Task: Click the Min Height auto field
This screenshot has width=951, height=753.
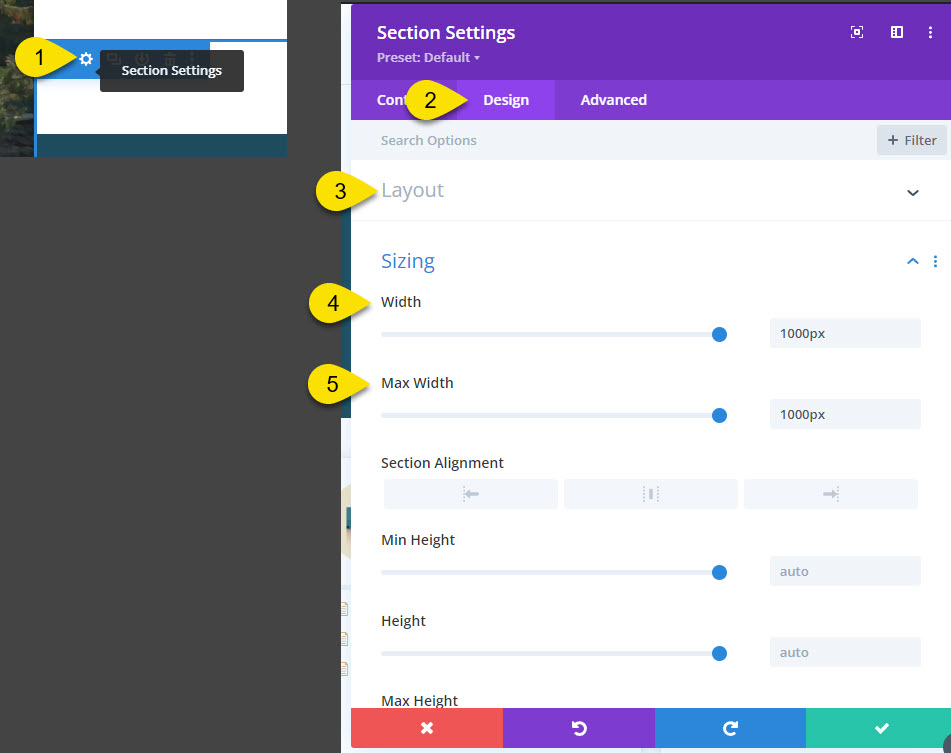Action: [845, 571]
